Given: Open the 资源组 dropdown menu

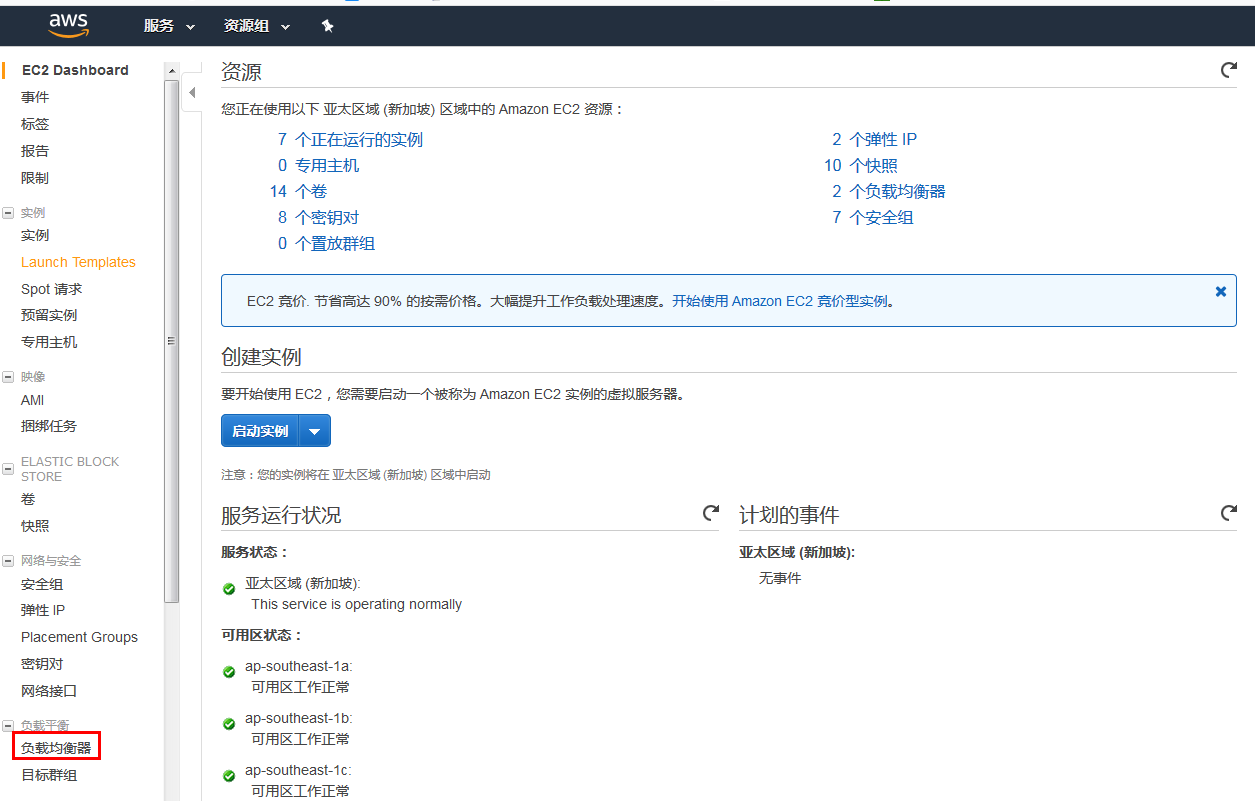Looking at the screenshot, I should pos(257,26).
